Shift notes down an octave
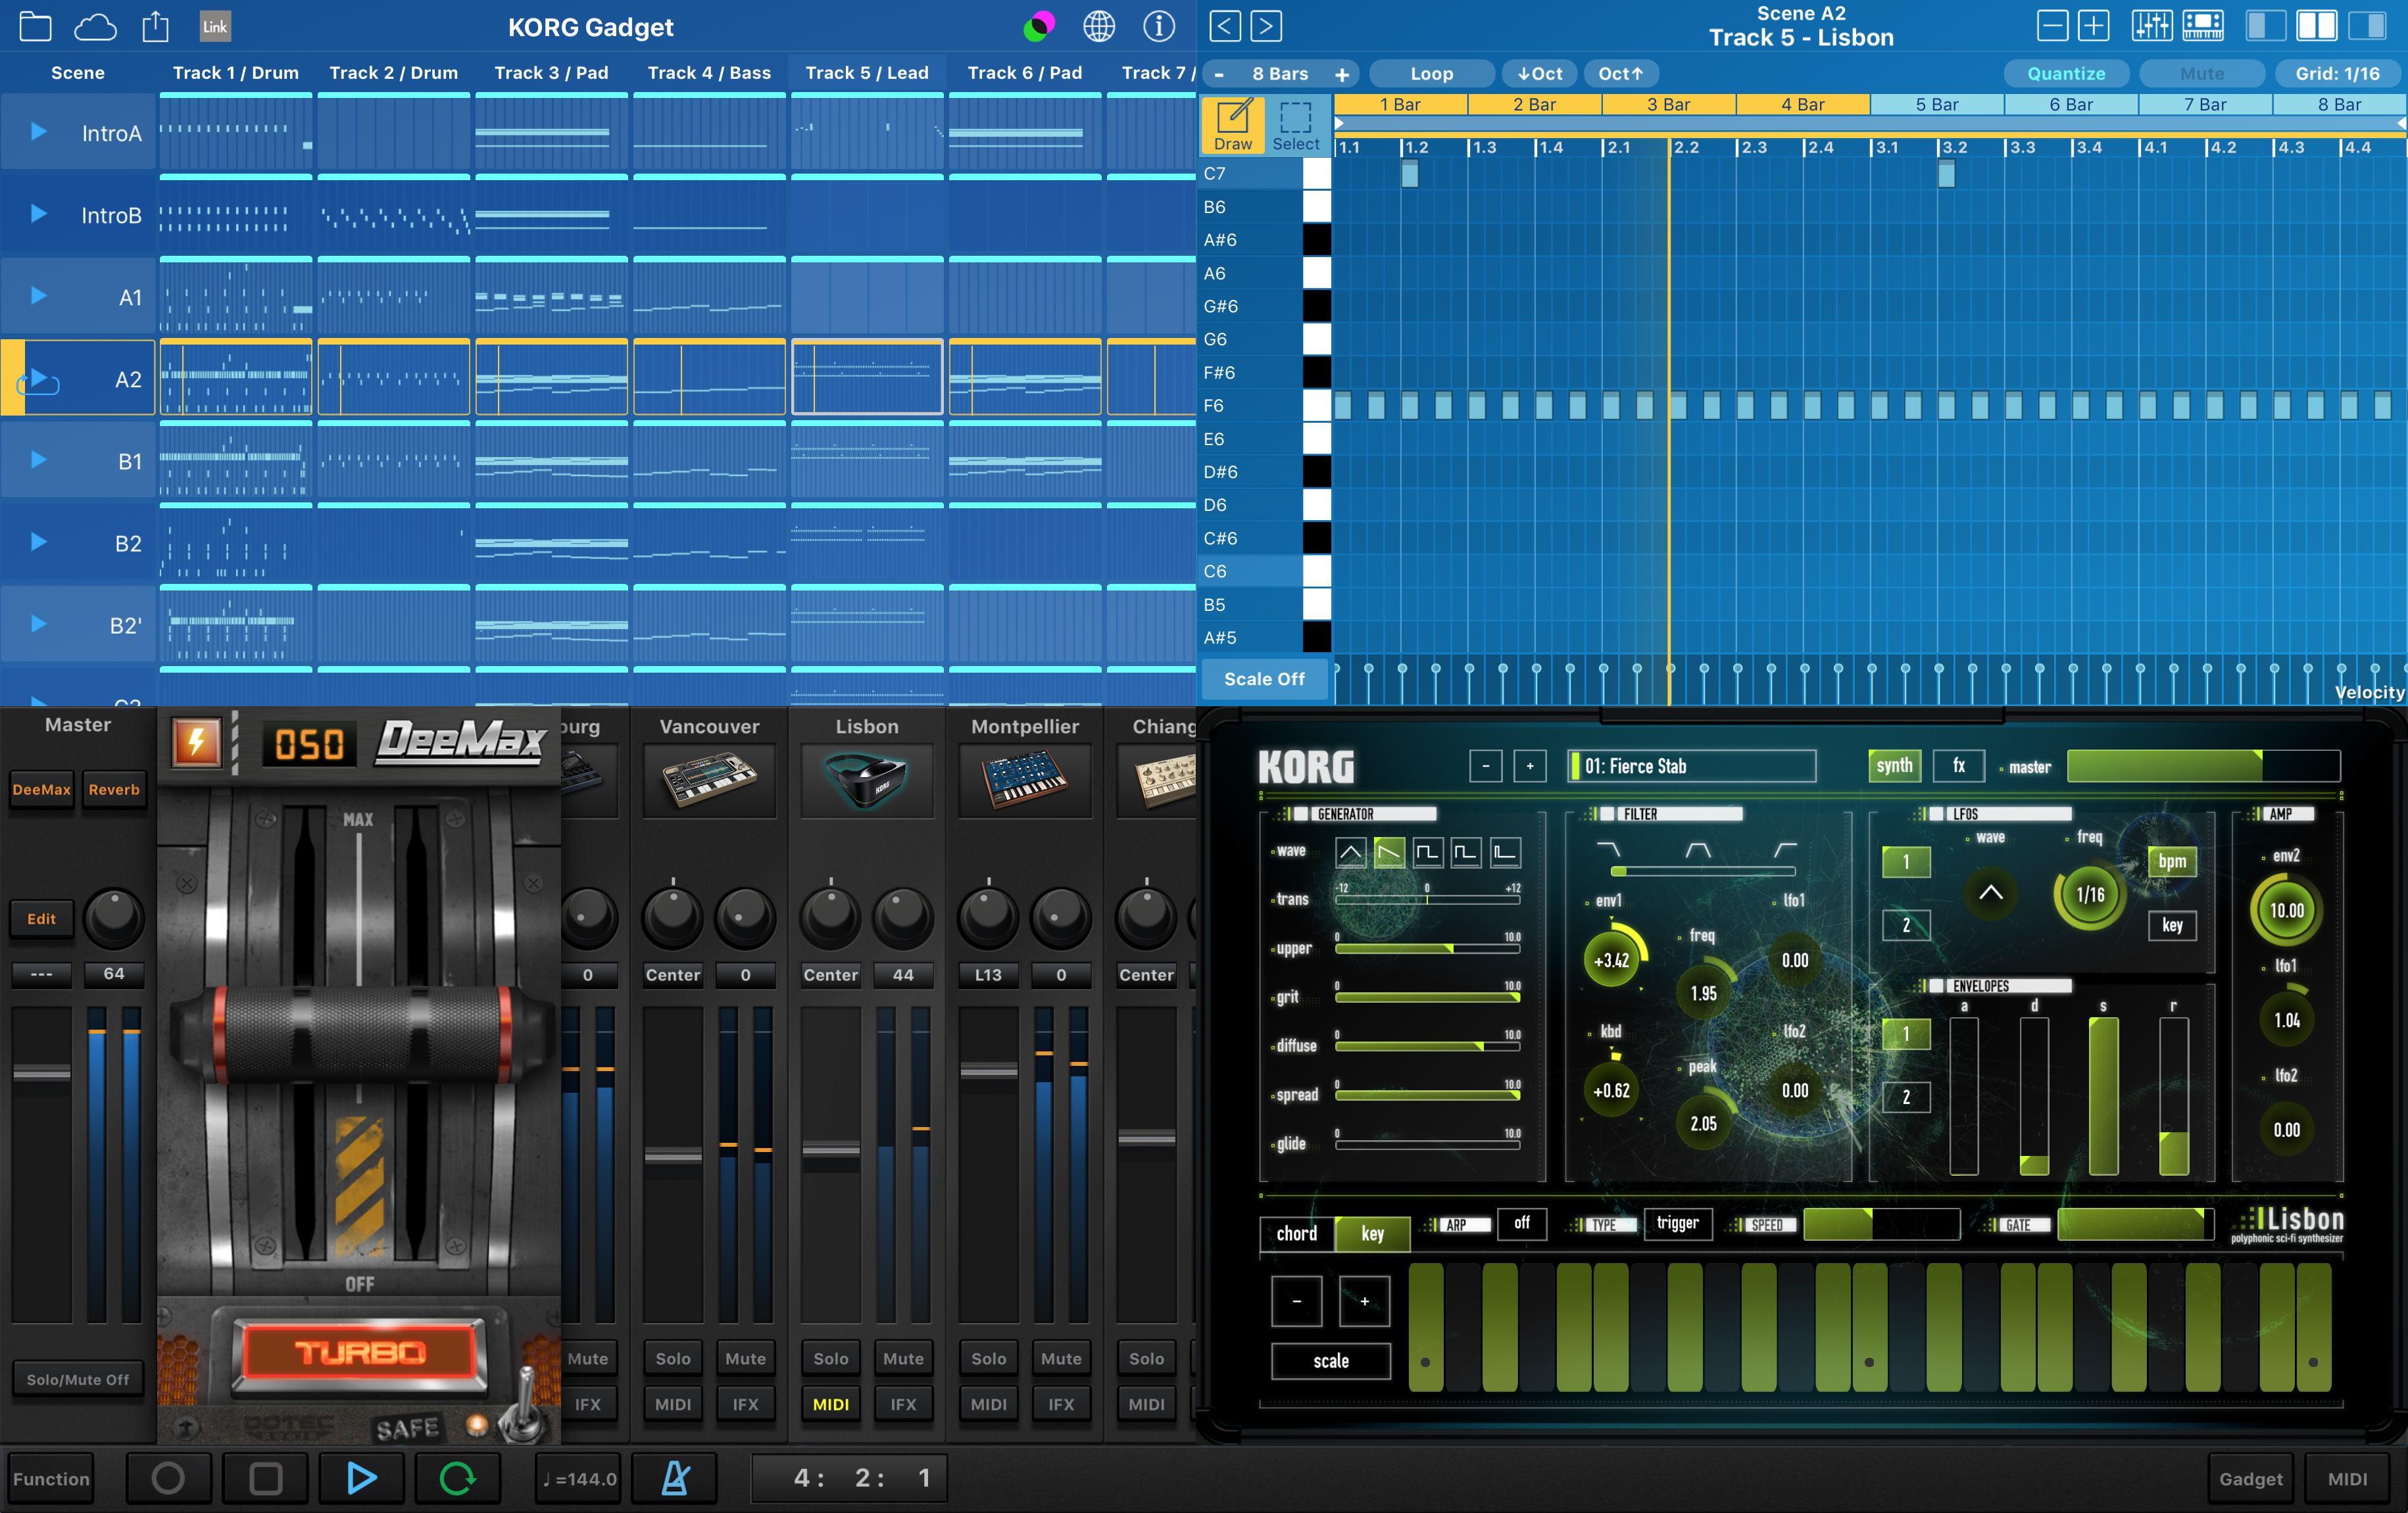Image resolution: width=2408 pixels, height=1513 pixels. click(1540, 74)
